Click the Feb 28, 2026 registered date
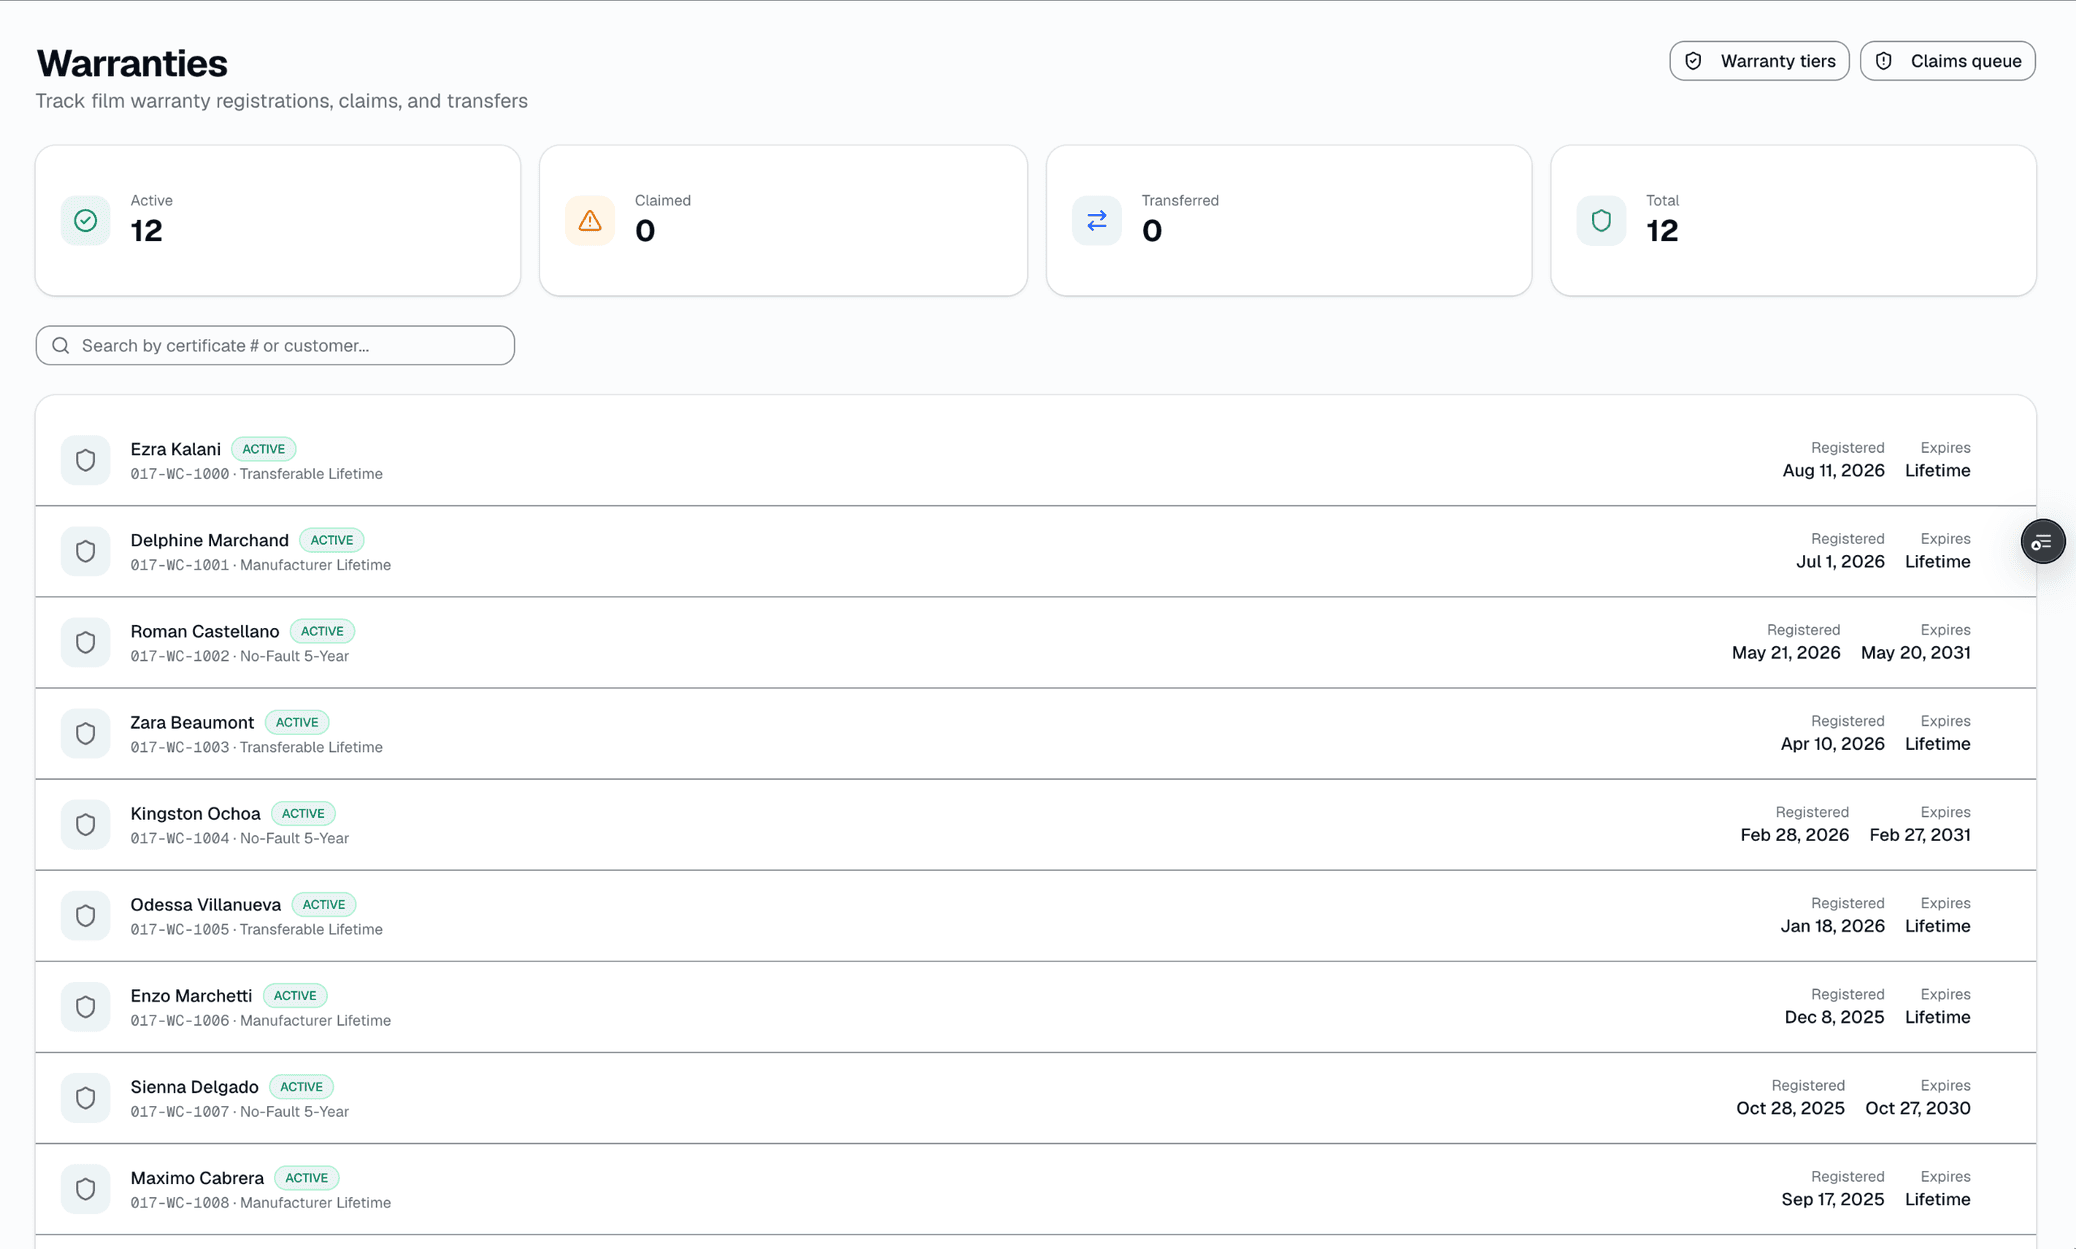Viewport: 2076px width, 1249px height. click(1794, 835)
